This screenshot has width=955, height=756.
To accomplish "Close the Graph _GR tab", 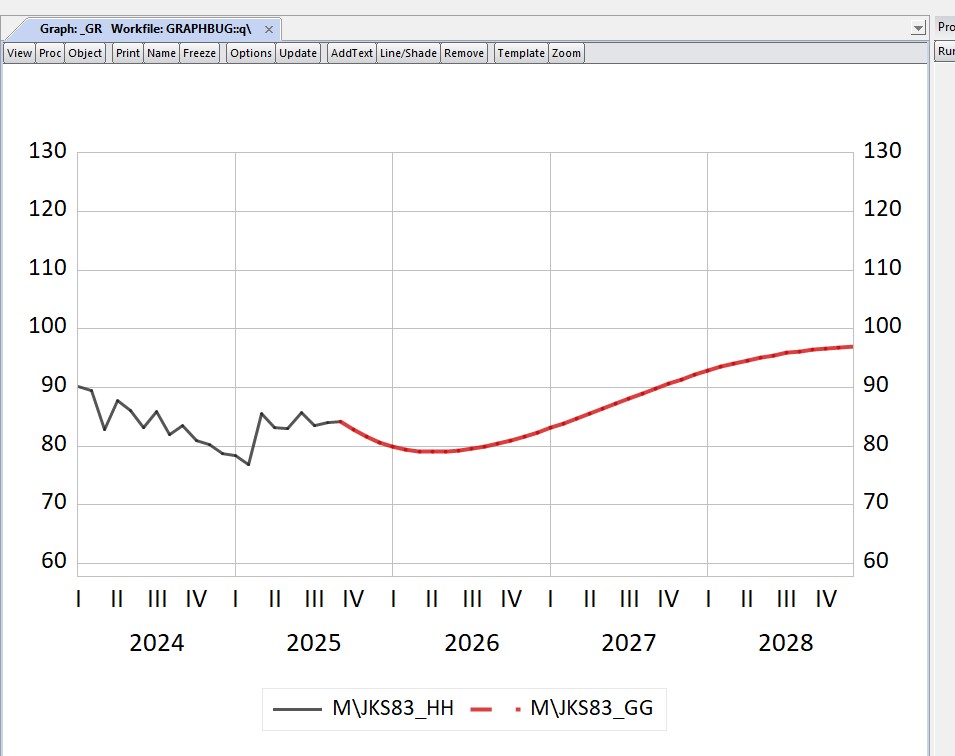I will (x=269, y=30).
